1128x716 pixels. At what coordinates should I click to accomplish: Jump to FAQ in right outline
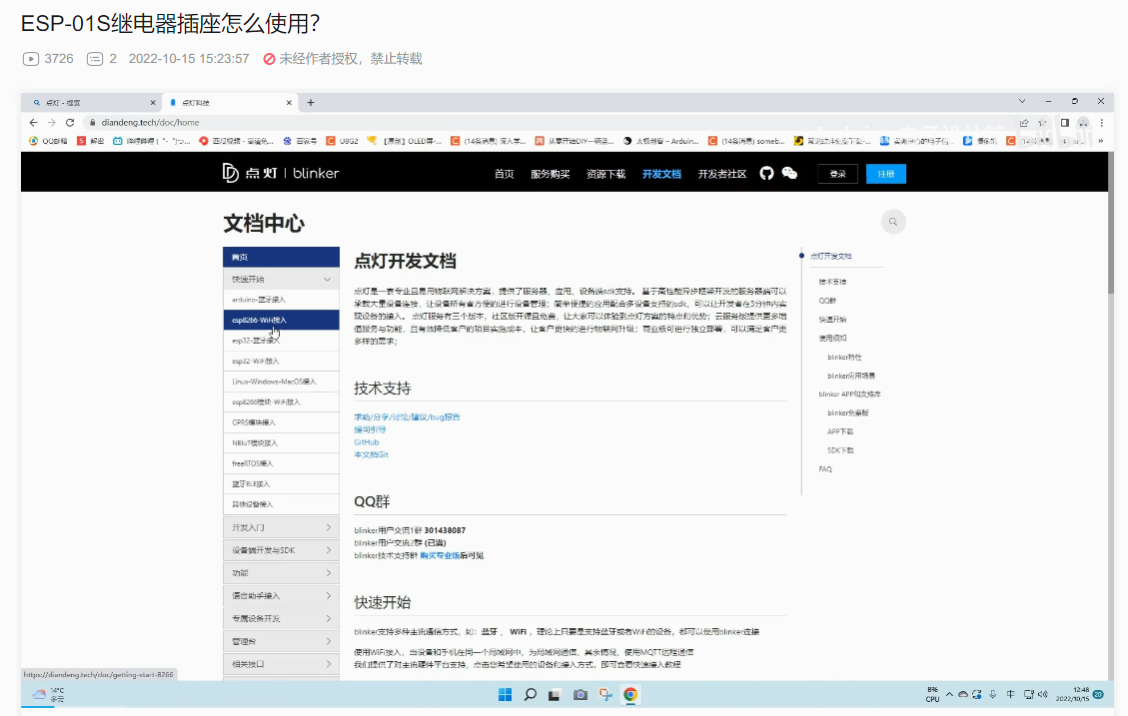[825, 469]
